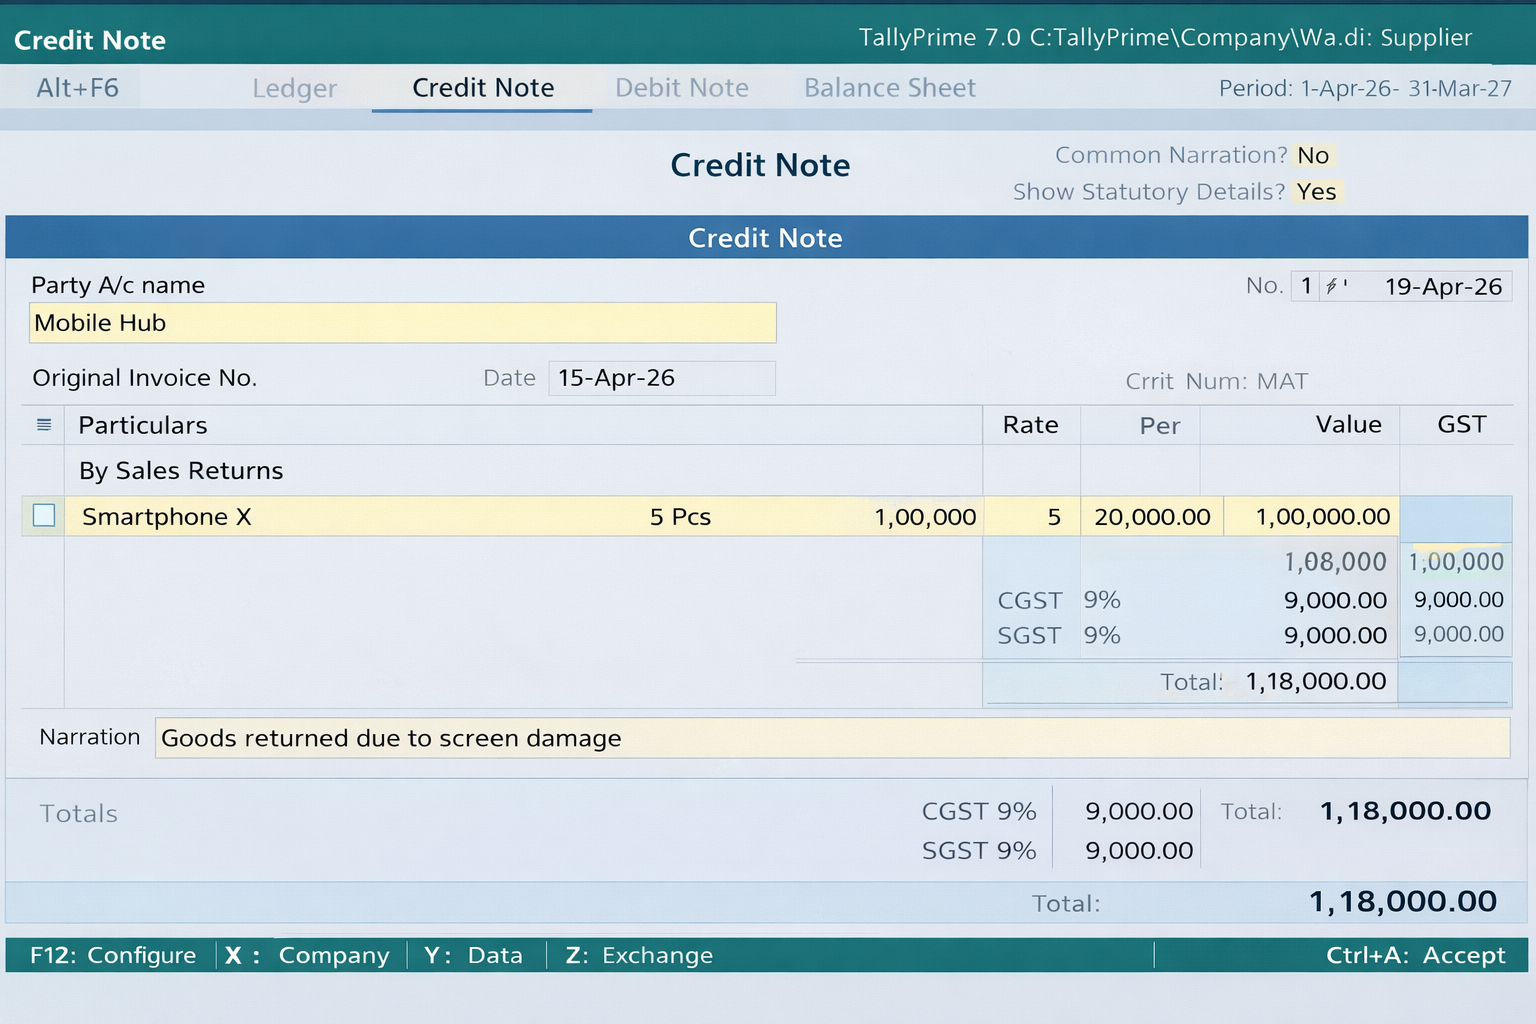Viewport: 1536px width, 1024px height.
Task: Open the Ledger view
Action: [x=294, y=88]
